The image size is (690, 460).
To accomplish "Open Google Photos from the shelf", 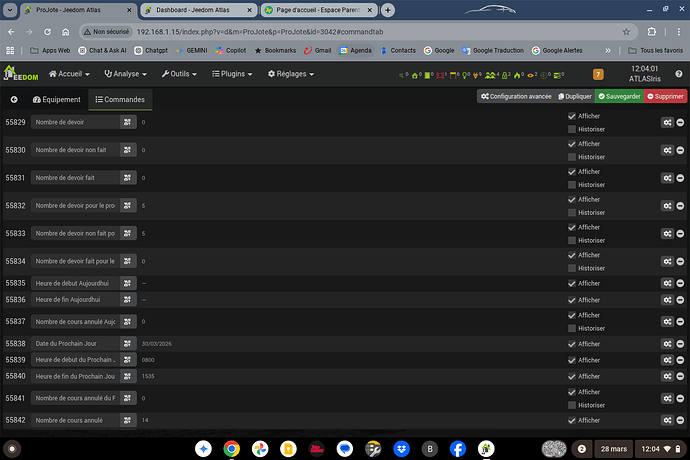I will [260, 449].
